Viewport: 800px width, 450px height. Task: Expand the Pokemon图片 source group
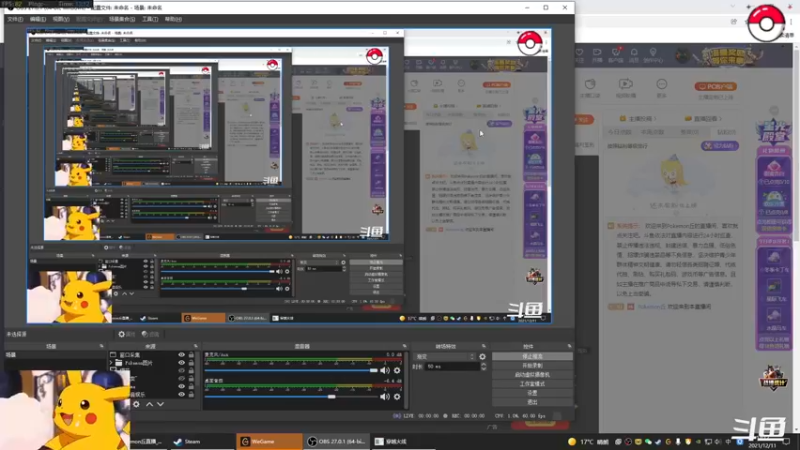tap(112, 363)
